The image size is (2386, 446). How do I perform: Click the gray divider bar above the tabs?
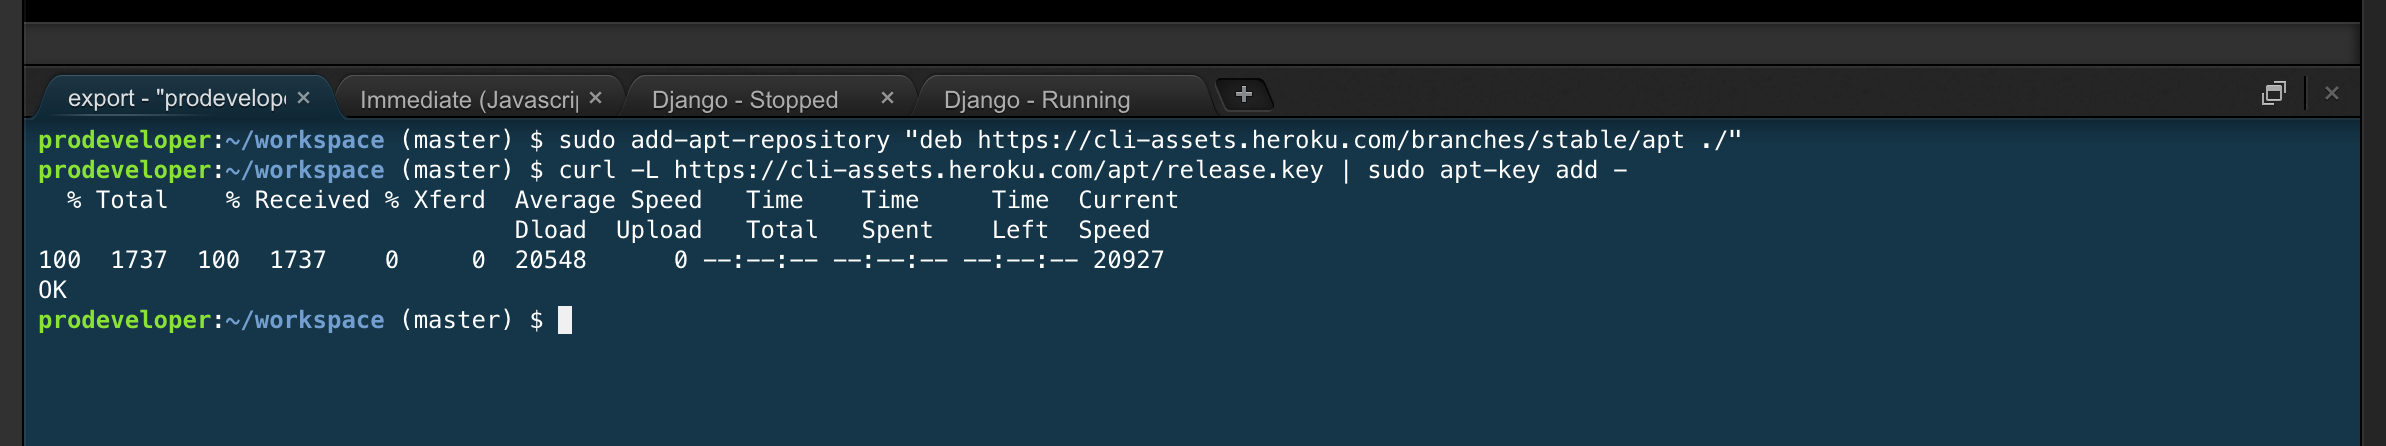[1192, 45]
